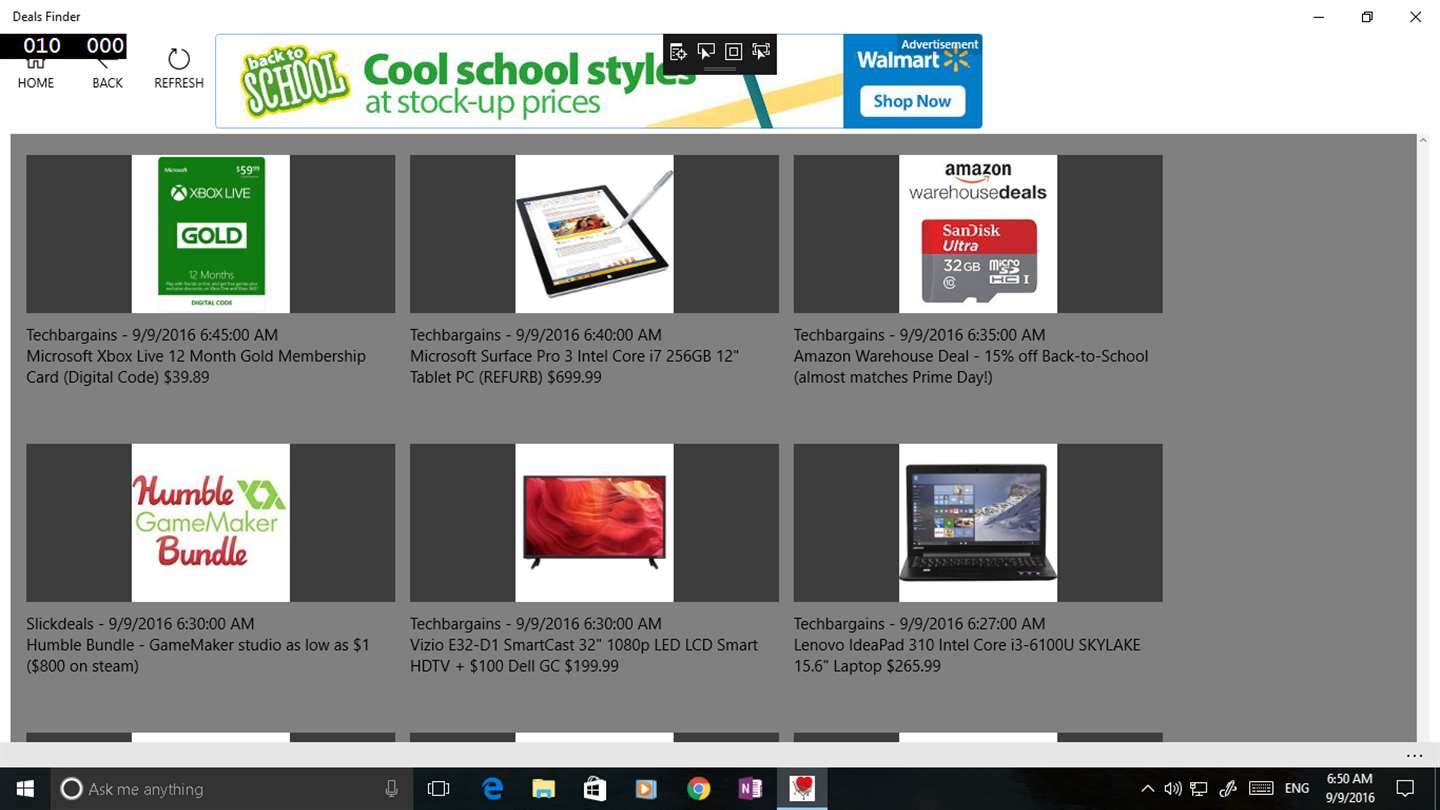Viewport: 1440px width, 810px height.
Task: Click 'Slickdeals - 9/9/2016 6:30:00 AM' line
Action: (x=140, y=624)
